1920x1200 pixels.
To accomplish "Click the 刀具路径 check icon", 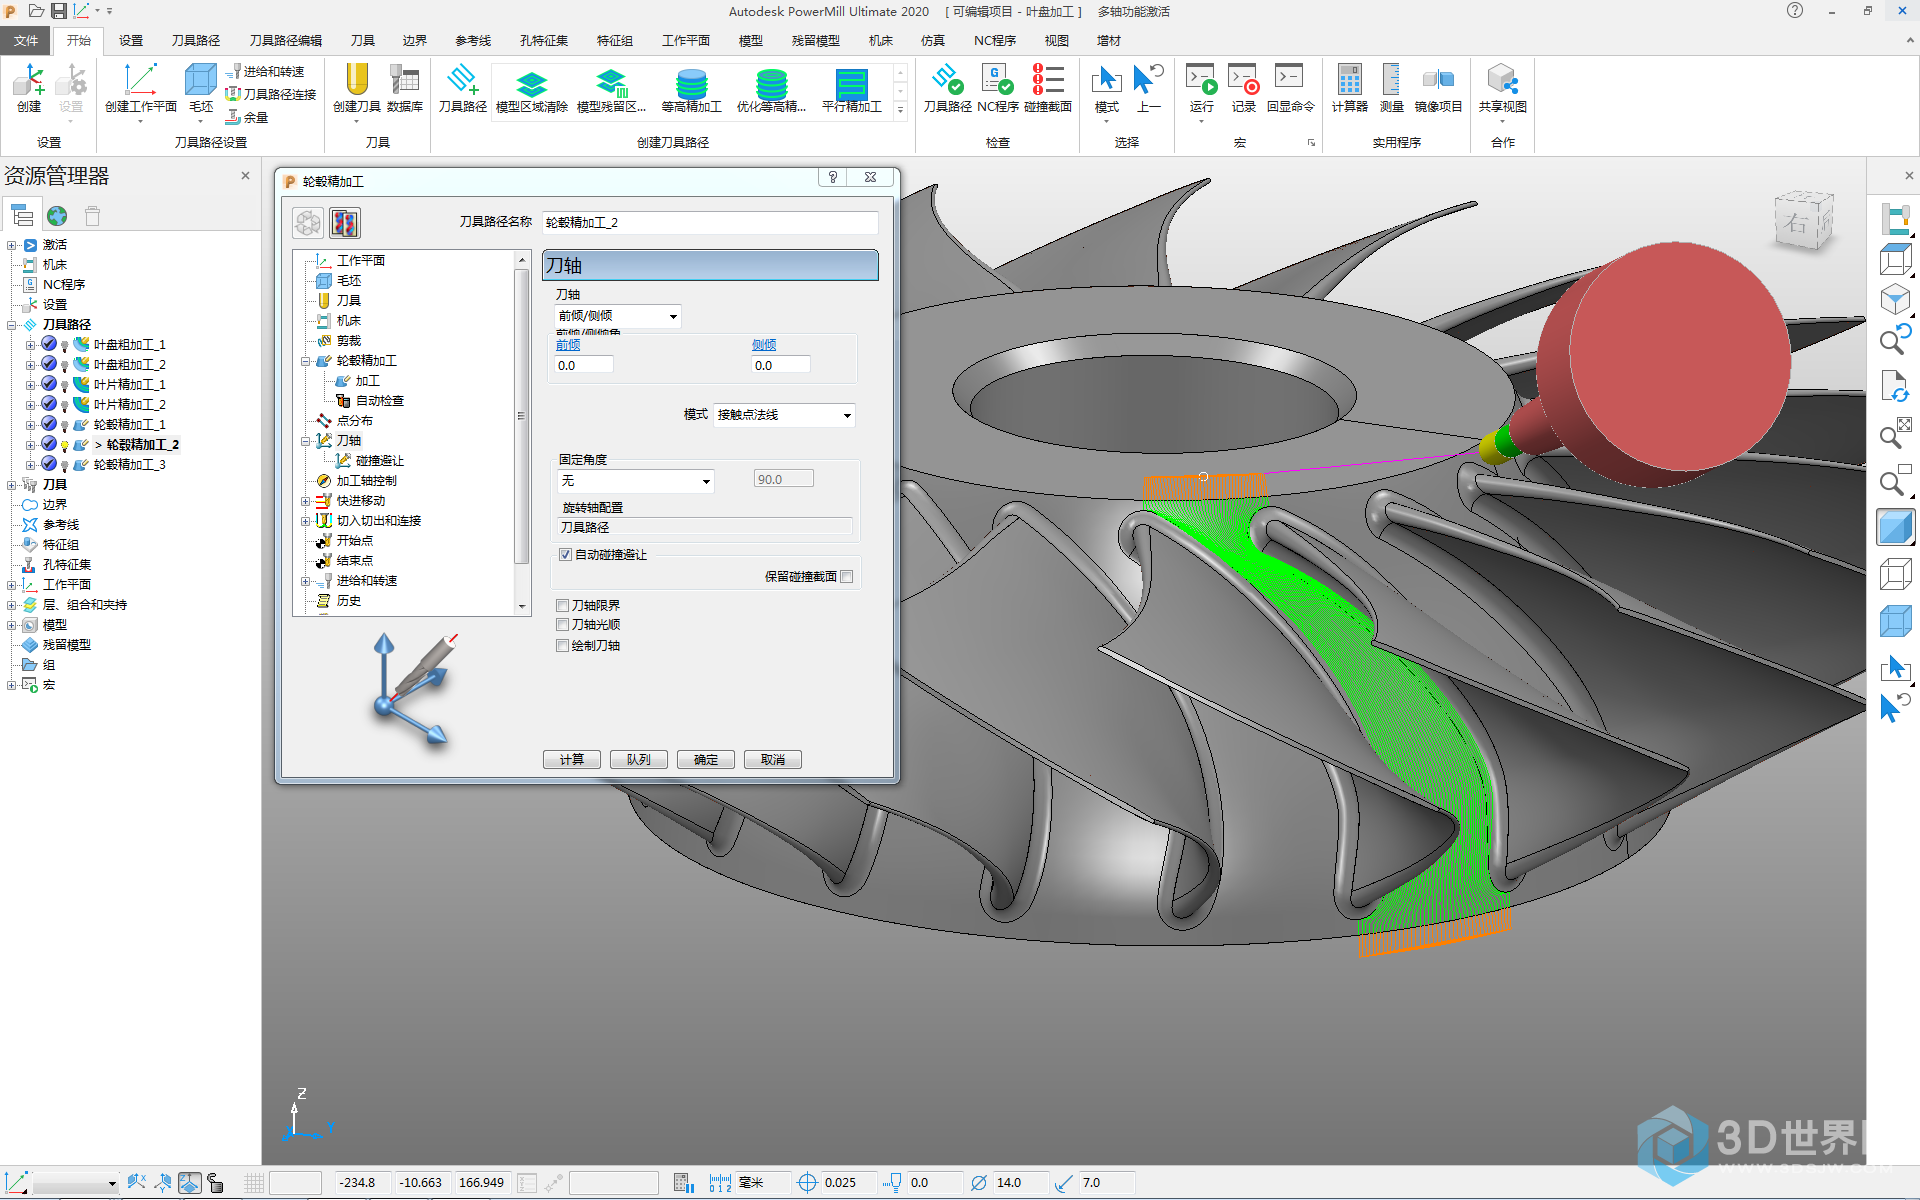I will 947,88.
